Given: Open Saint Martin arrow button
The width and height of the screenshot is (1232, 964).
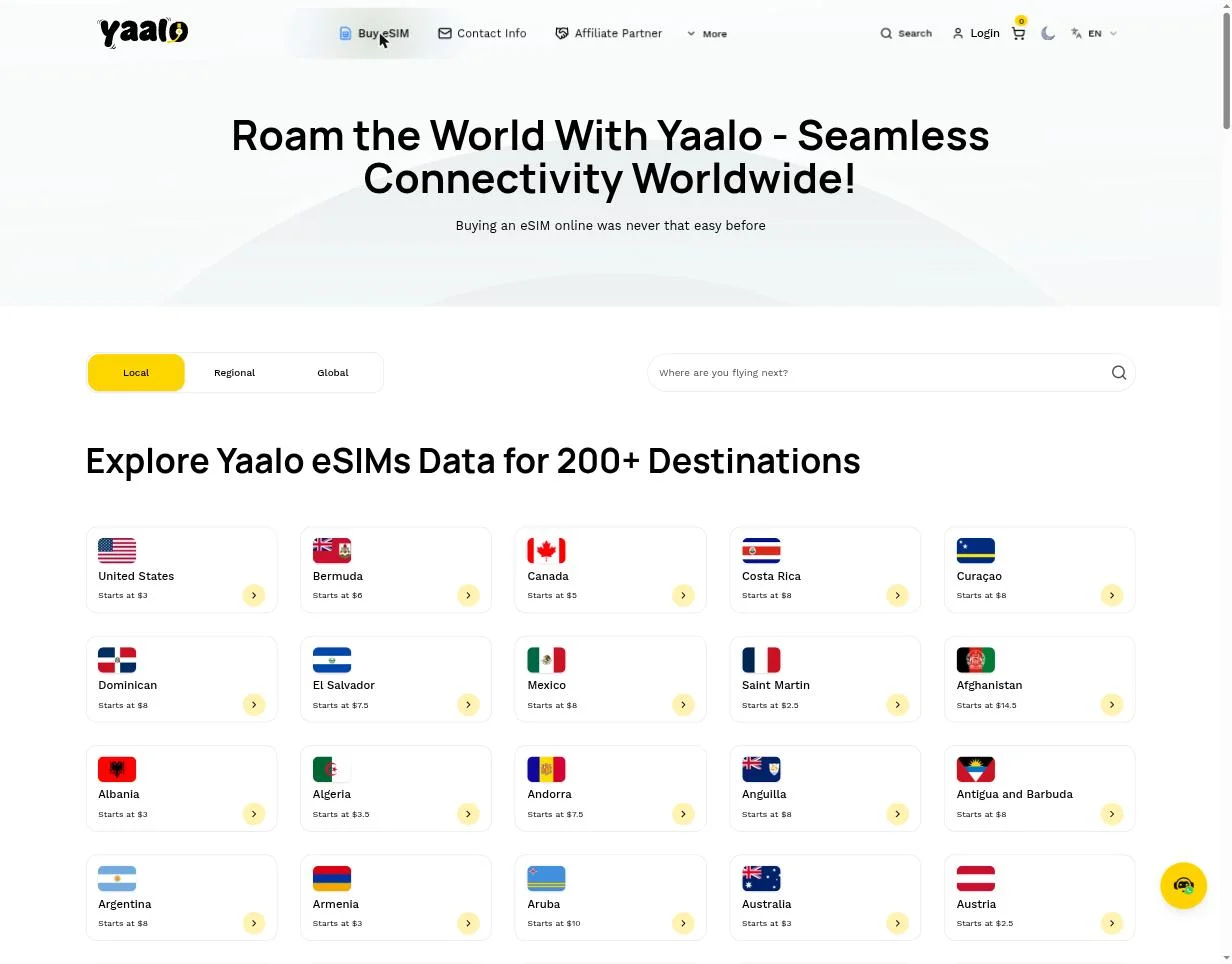Looking at the screenshot, I should click(897, 705).
